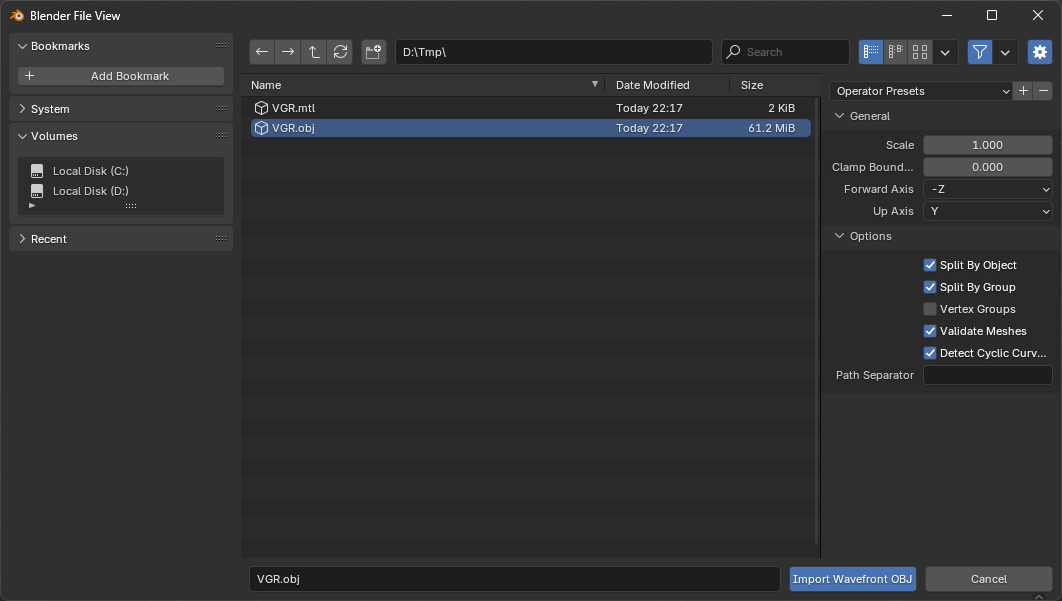The image size is (1062, 601).
Task: Select the Name column header
Action: [x=266, y=85]
